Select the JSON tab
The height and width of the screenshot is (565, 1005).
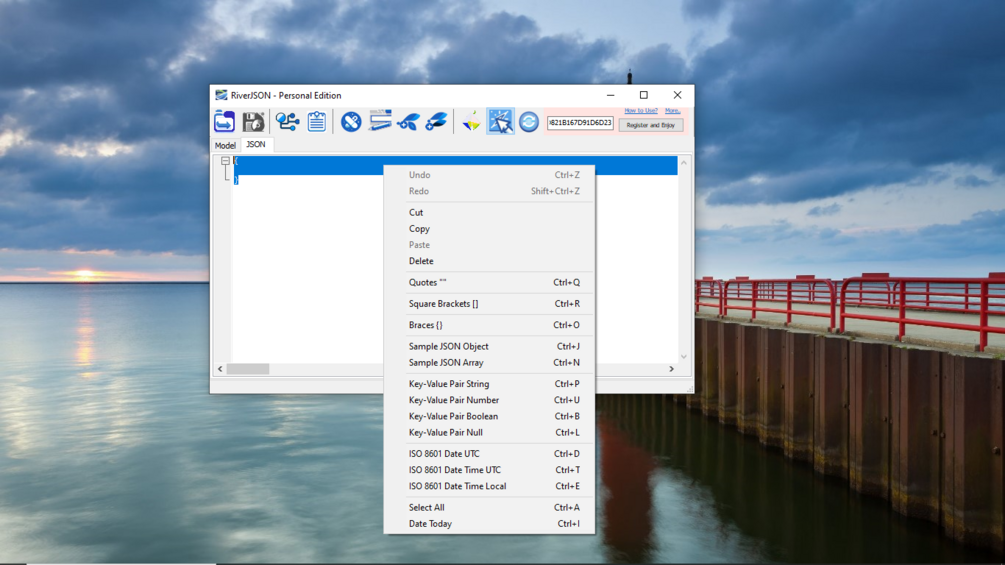click(x=256, y=144)
